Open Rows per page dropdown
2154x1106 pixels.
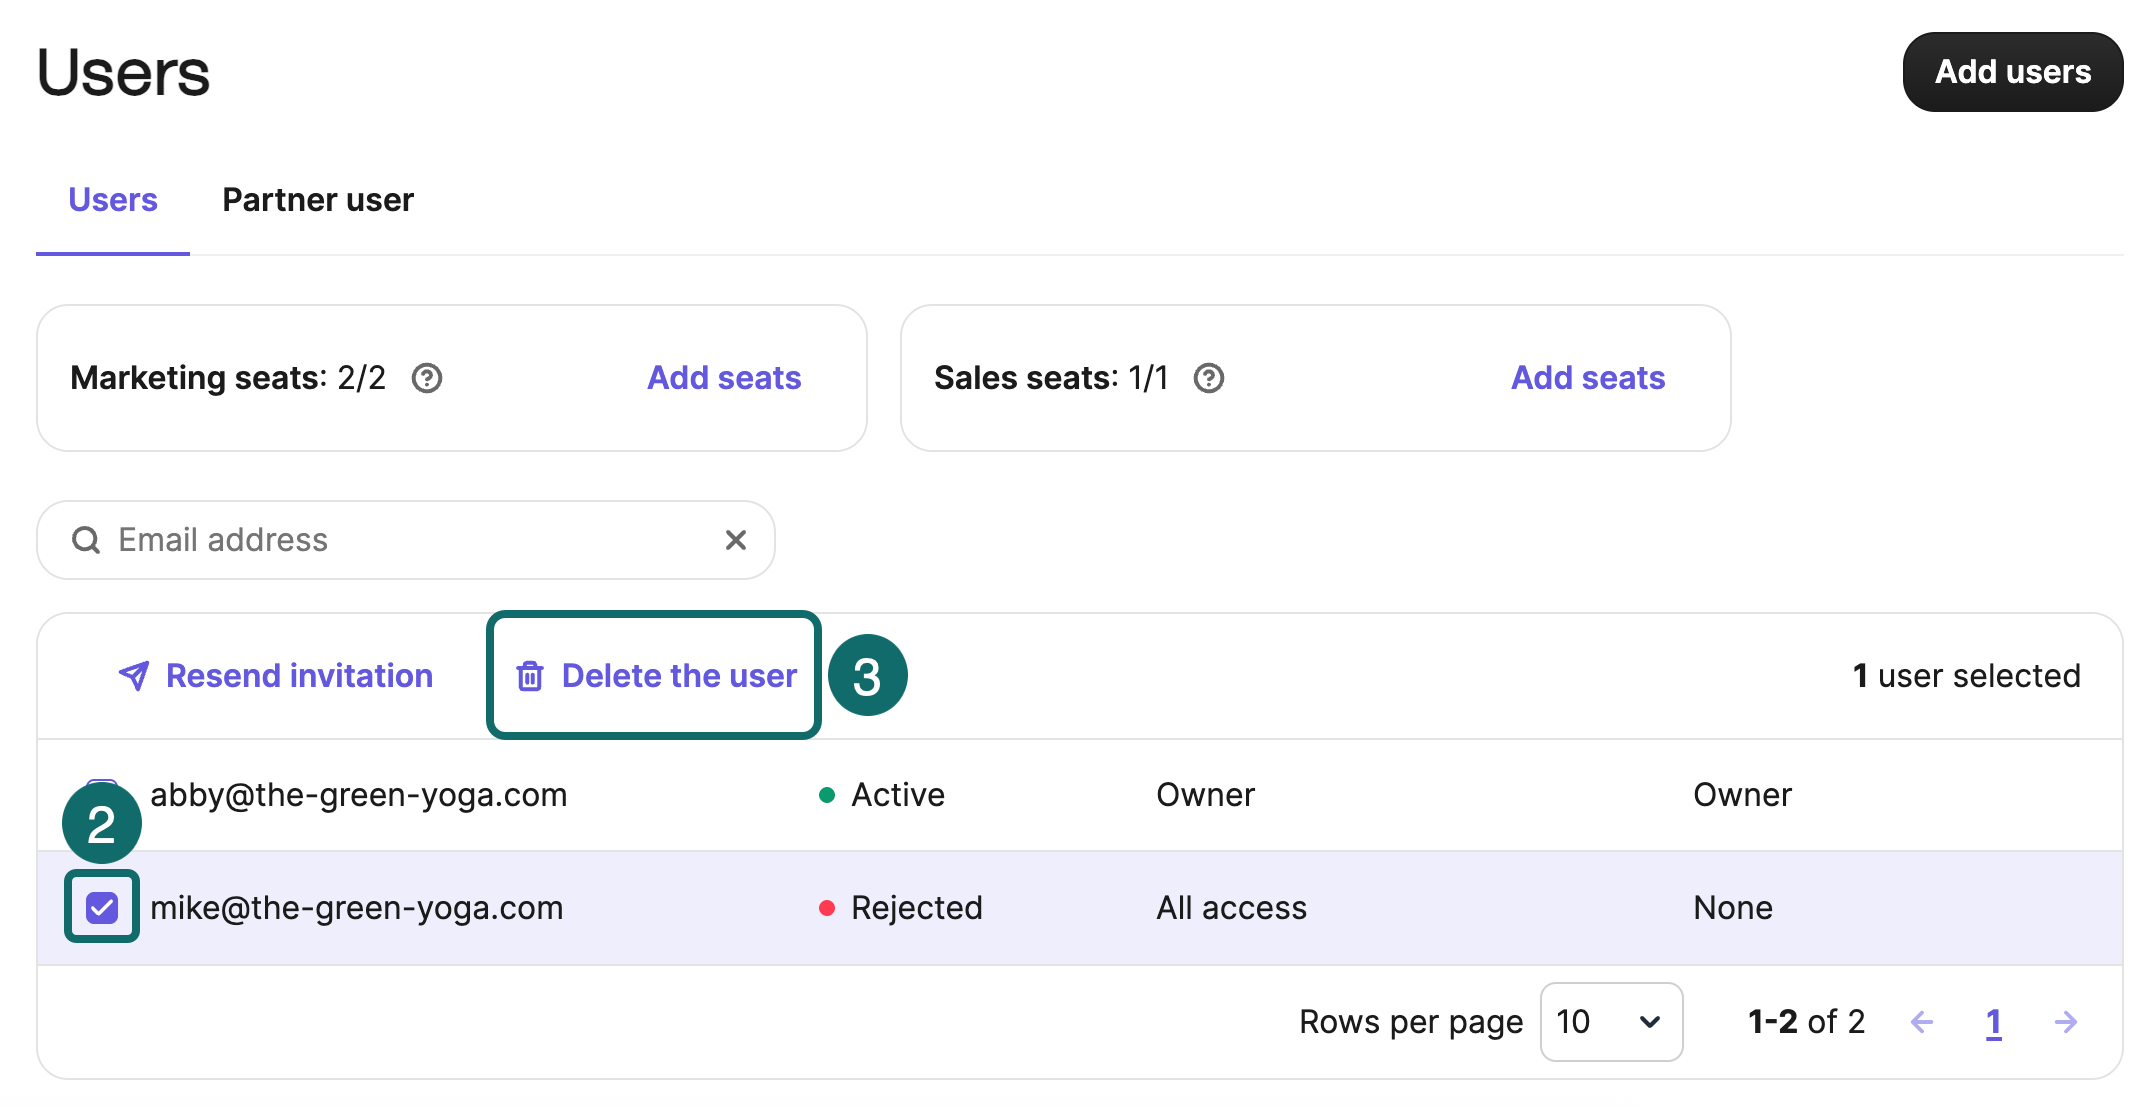click(x=1610, y=1022)
